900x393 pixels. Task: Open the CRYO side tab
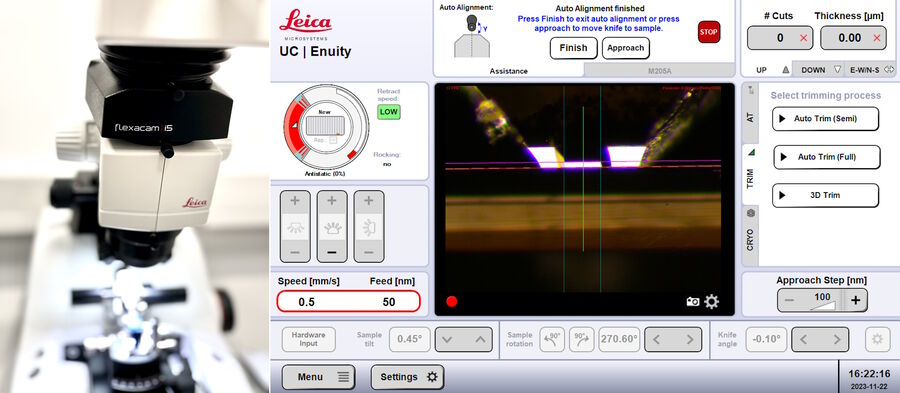(750, 235)
